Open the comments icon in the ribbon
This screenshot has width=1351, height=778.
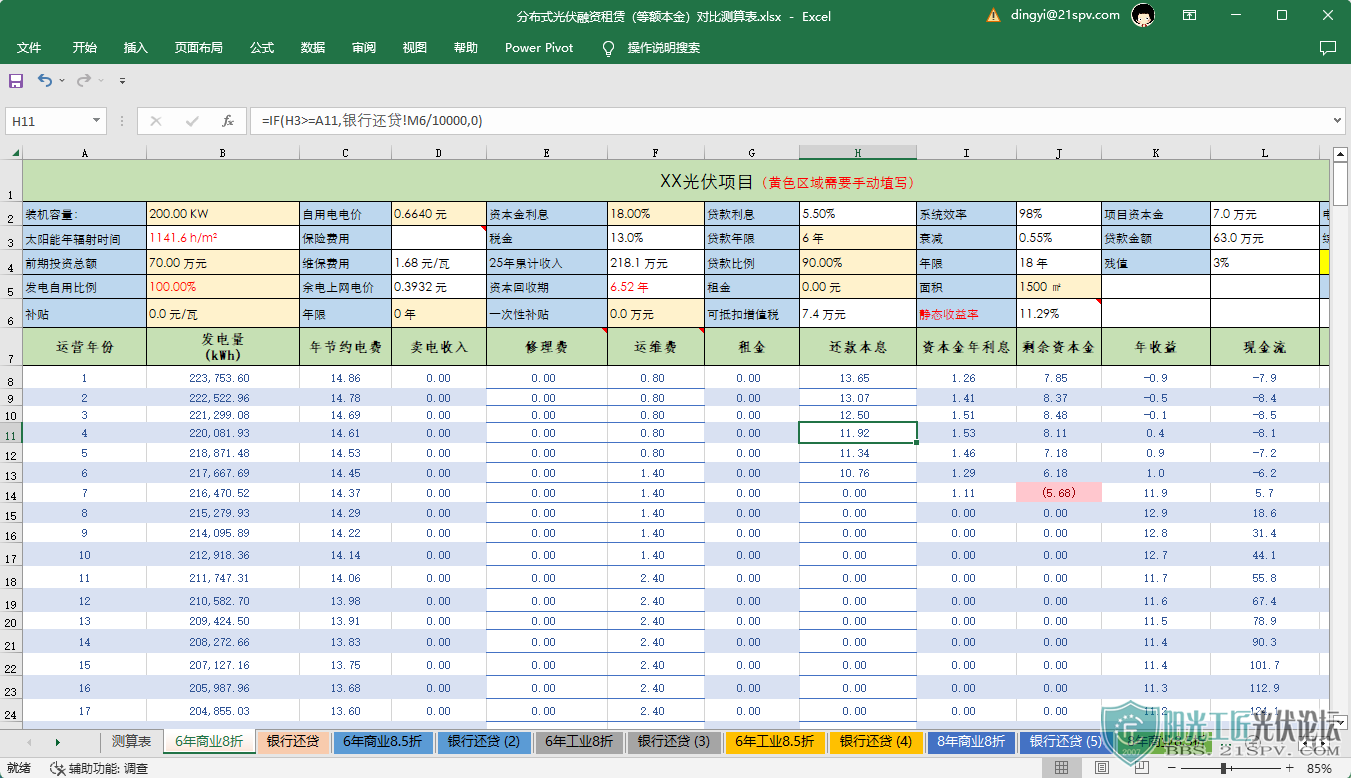(1328, 48)
